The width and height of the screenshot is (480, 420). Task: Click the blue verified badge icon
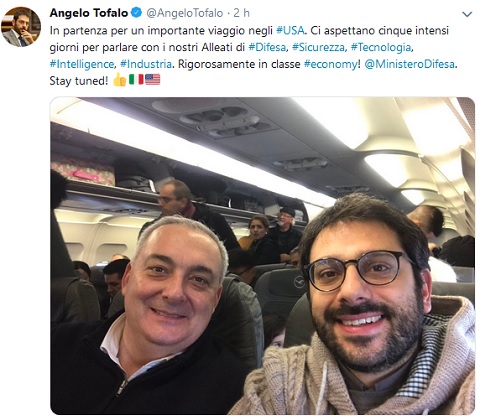(x=137, y=13)
